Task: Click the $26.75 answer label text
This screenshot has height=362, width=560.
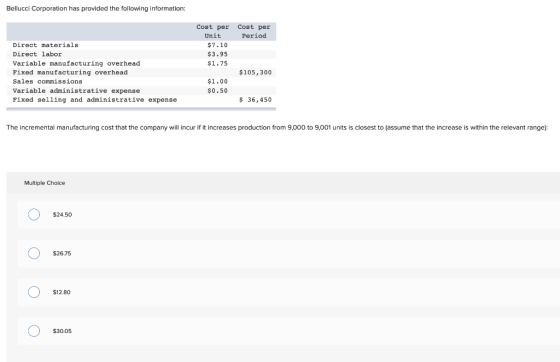Action: [x=62, y=253]
